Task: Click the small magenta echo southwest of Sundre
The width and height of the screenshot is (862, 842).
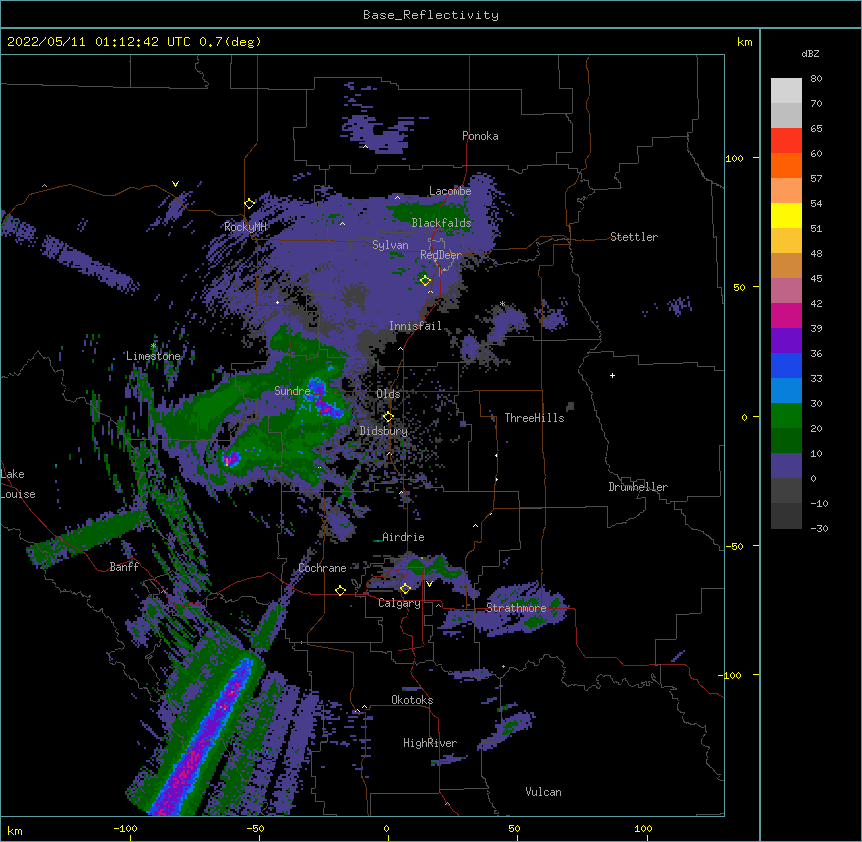Action: tap(231, 459)
